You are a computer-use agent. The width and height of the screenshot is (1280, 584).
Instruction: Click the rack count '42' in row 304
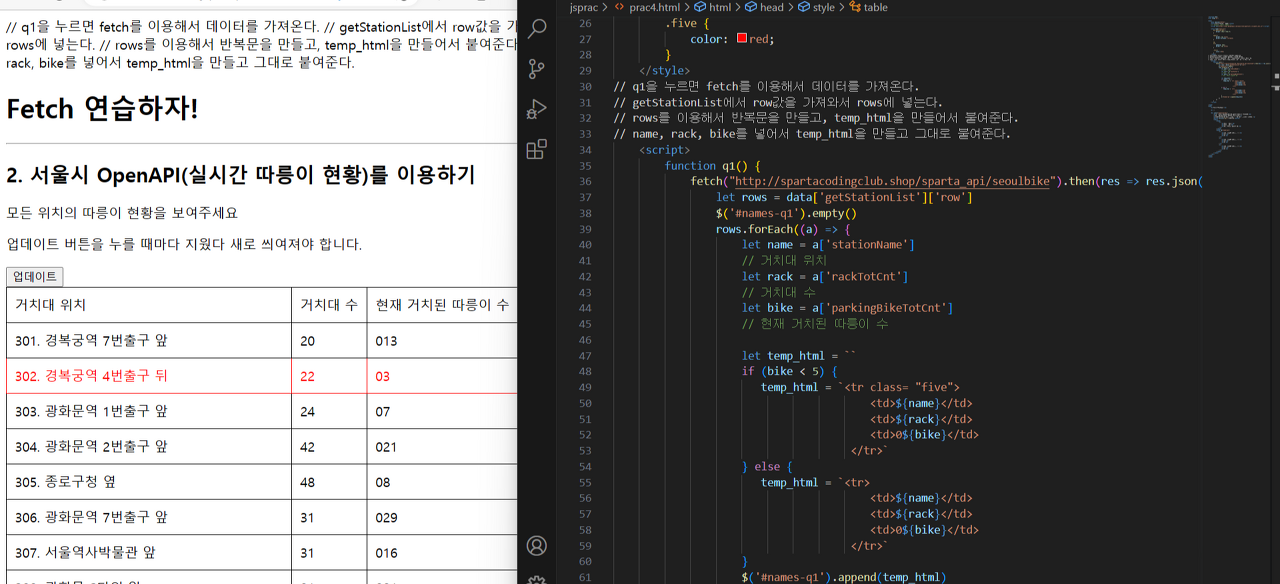click(307, 447)
